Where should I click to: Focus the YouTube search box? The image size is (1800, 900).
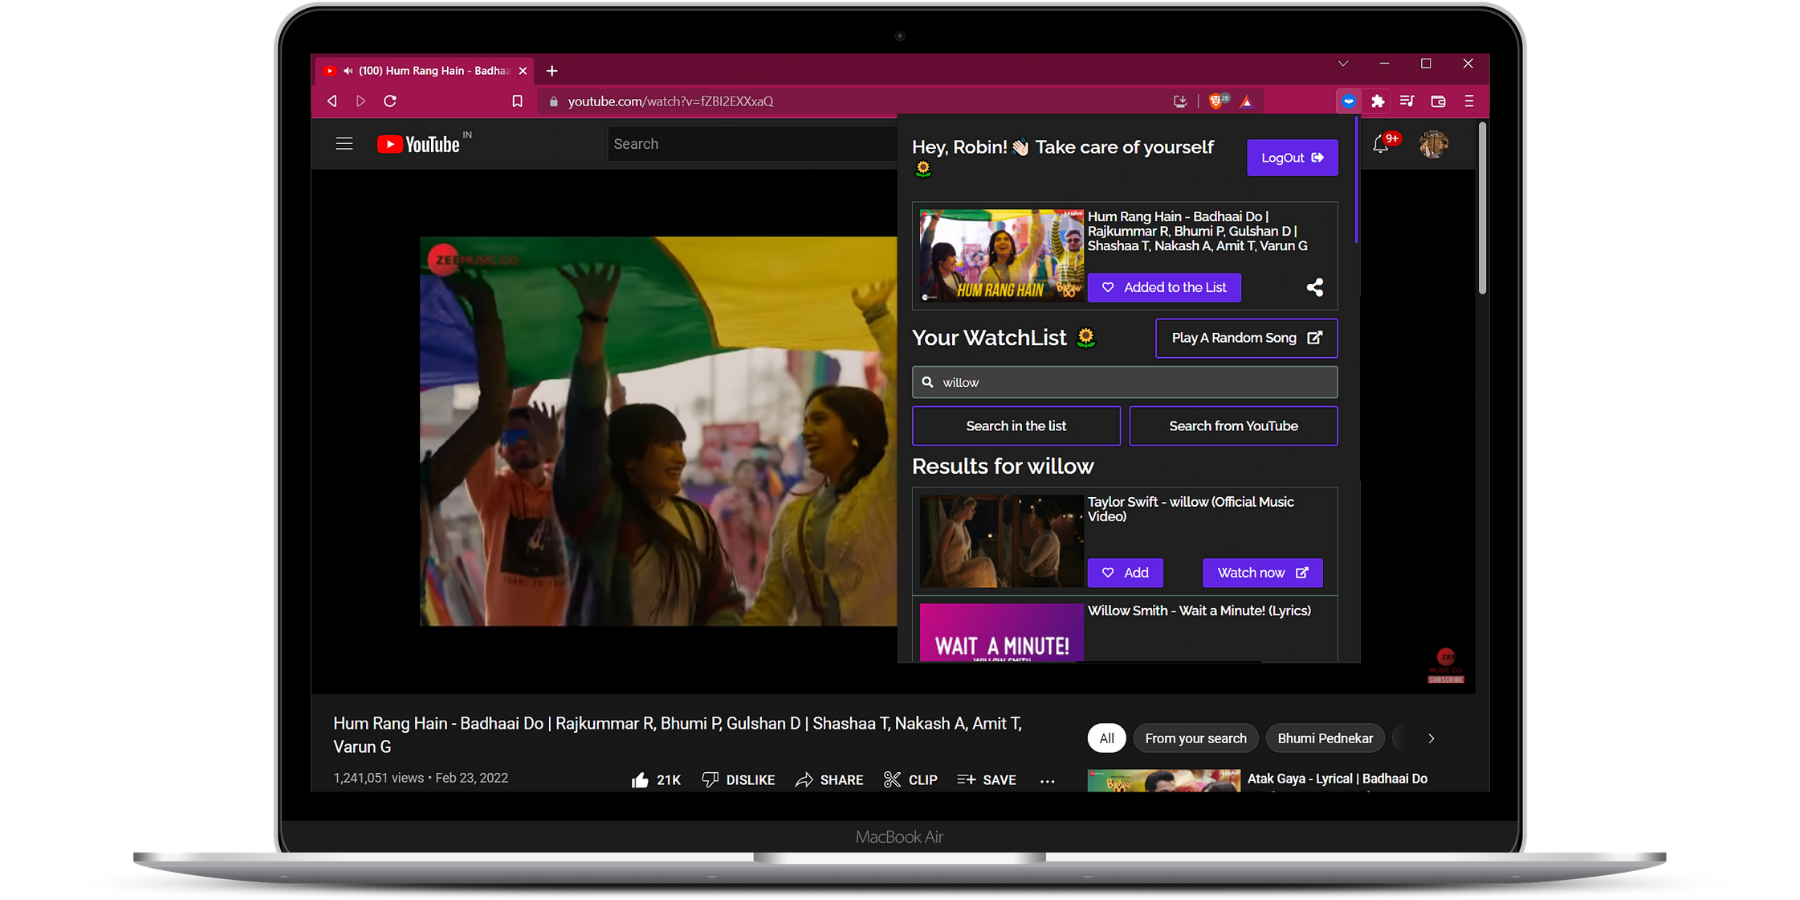tap(752, 144)
